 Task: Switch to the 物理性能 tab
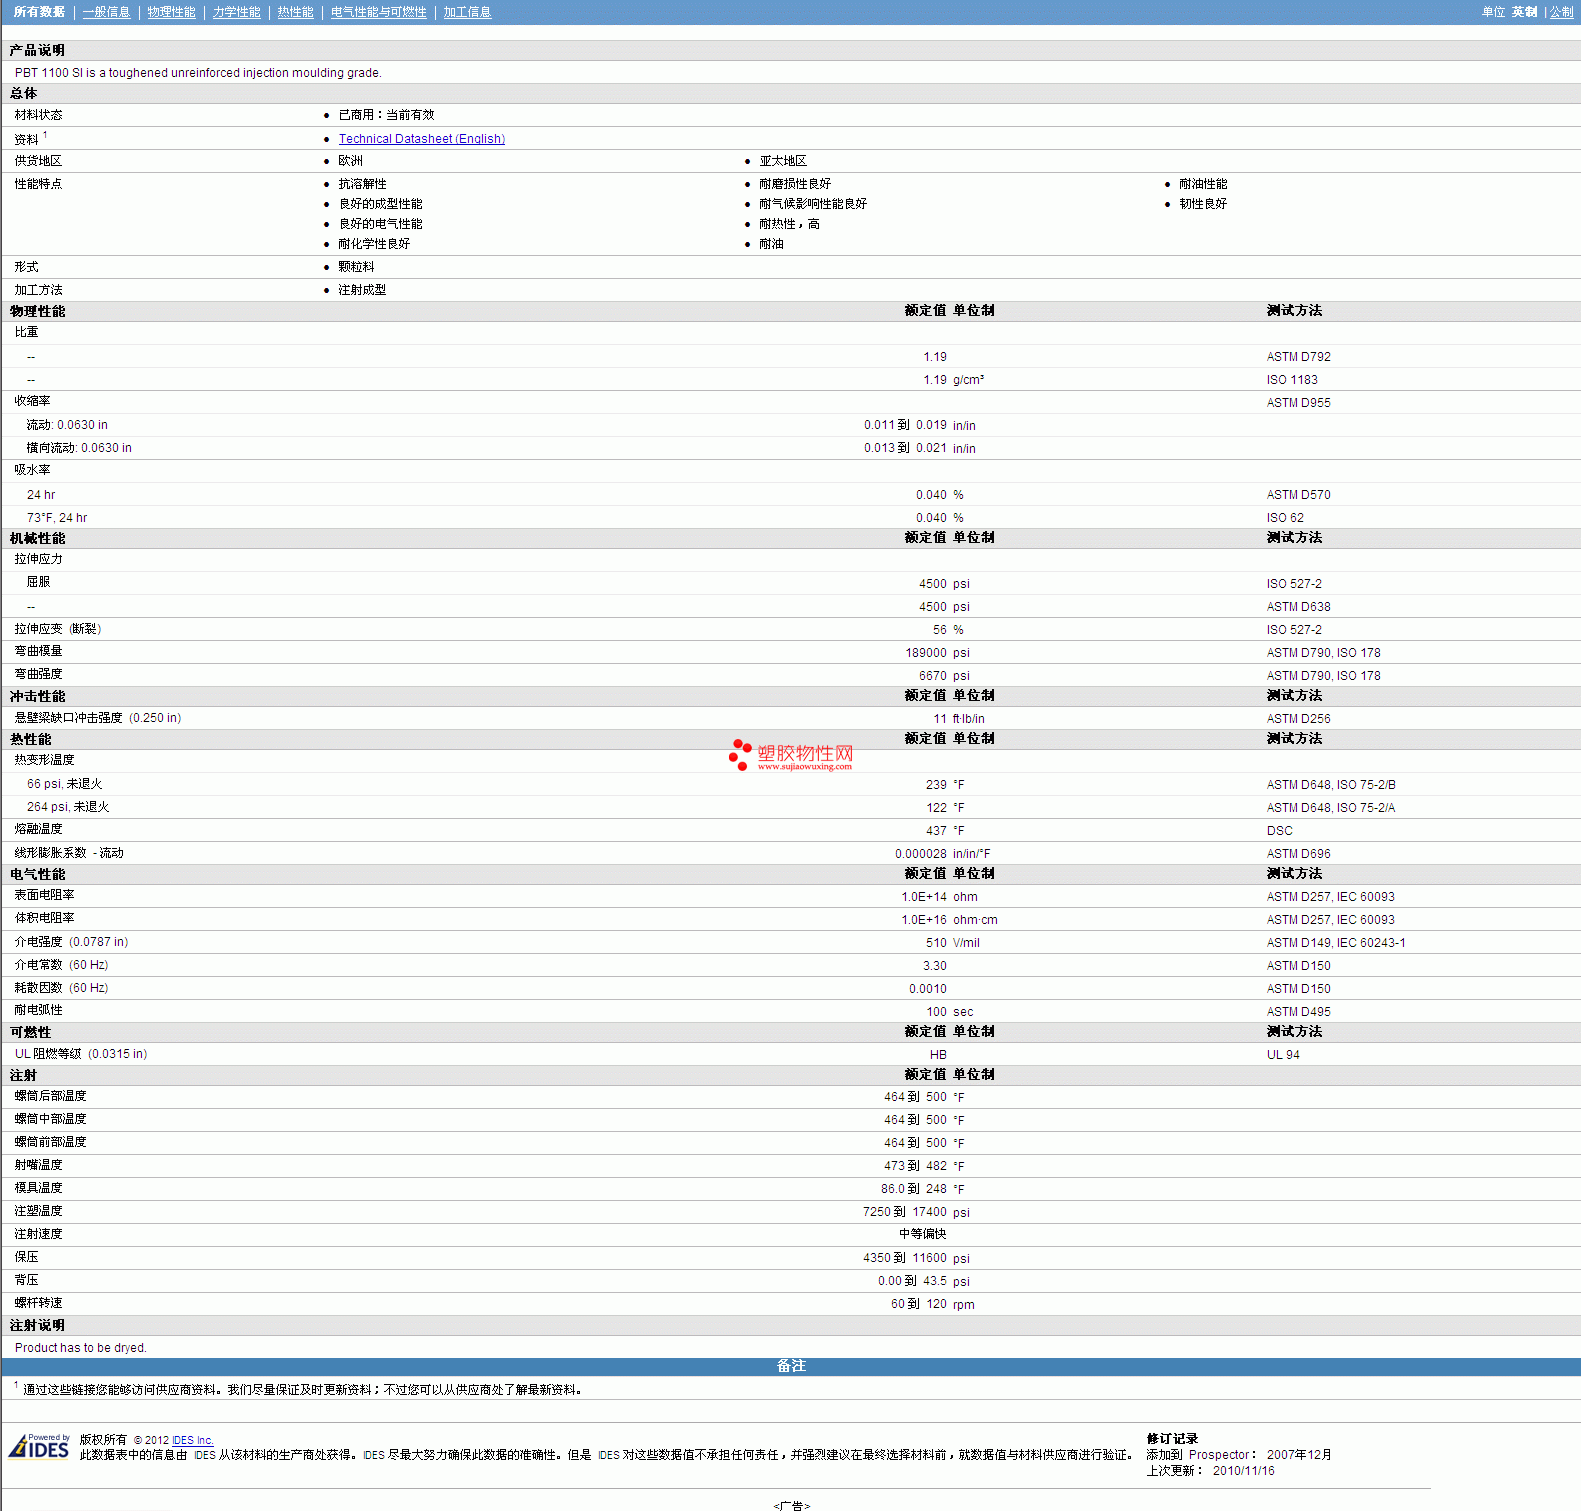click(171, 12)
